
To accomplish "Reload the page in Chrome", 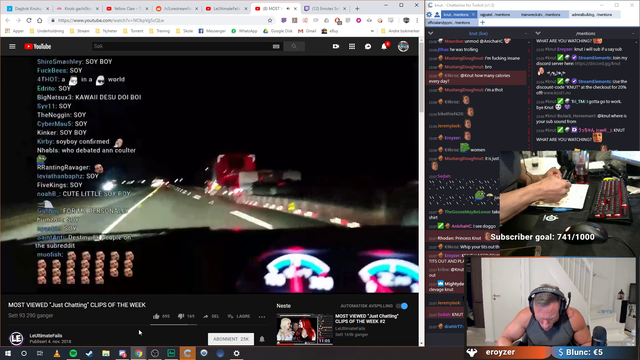I will (29, 20).
